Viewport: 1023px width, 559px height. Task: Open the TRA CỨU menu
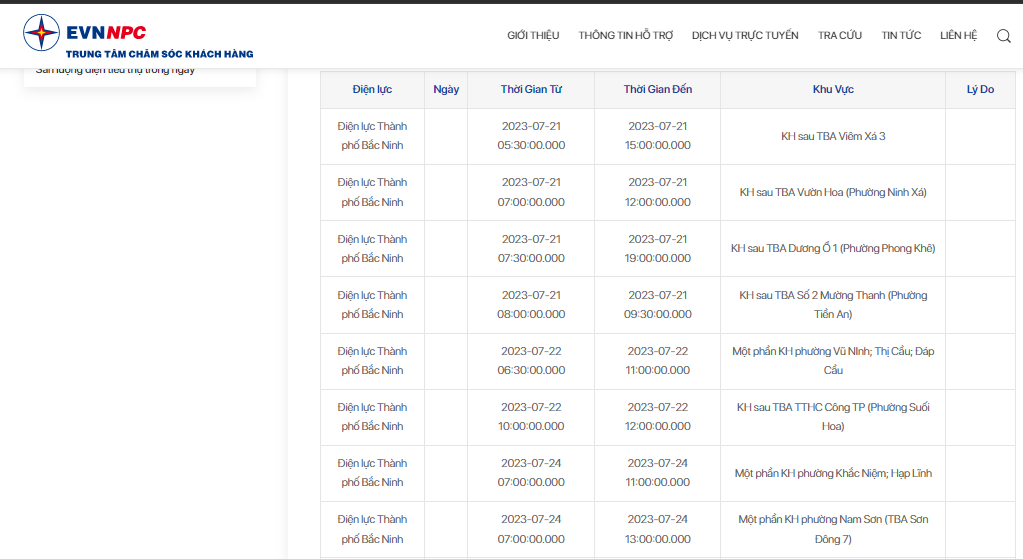point(840,35)
